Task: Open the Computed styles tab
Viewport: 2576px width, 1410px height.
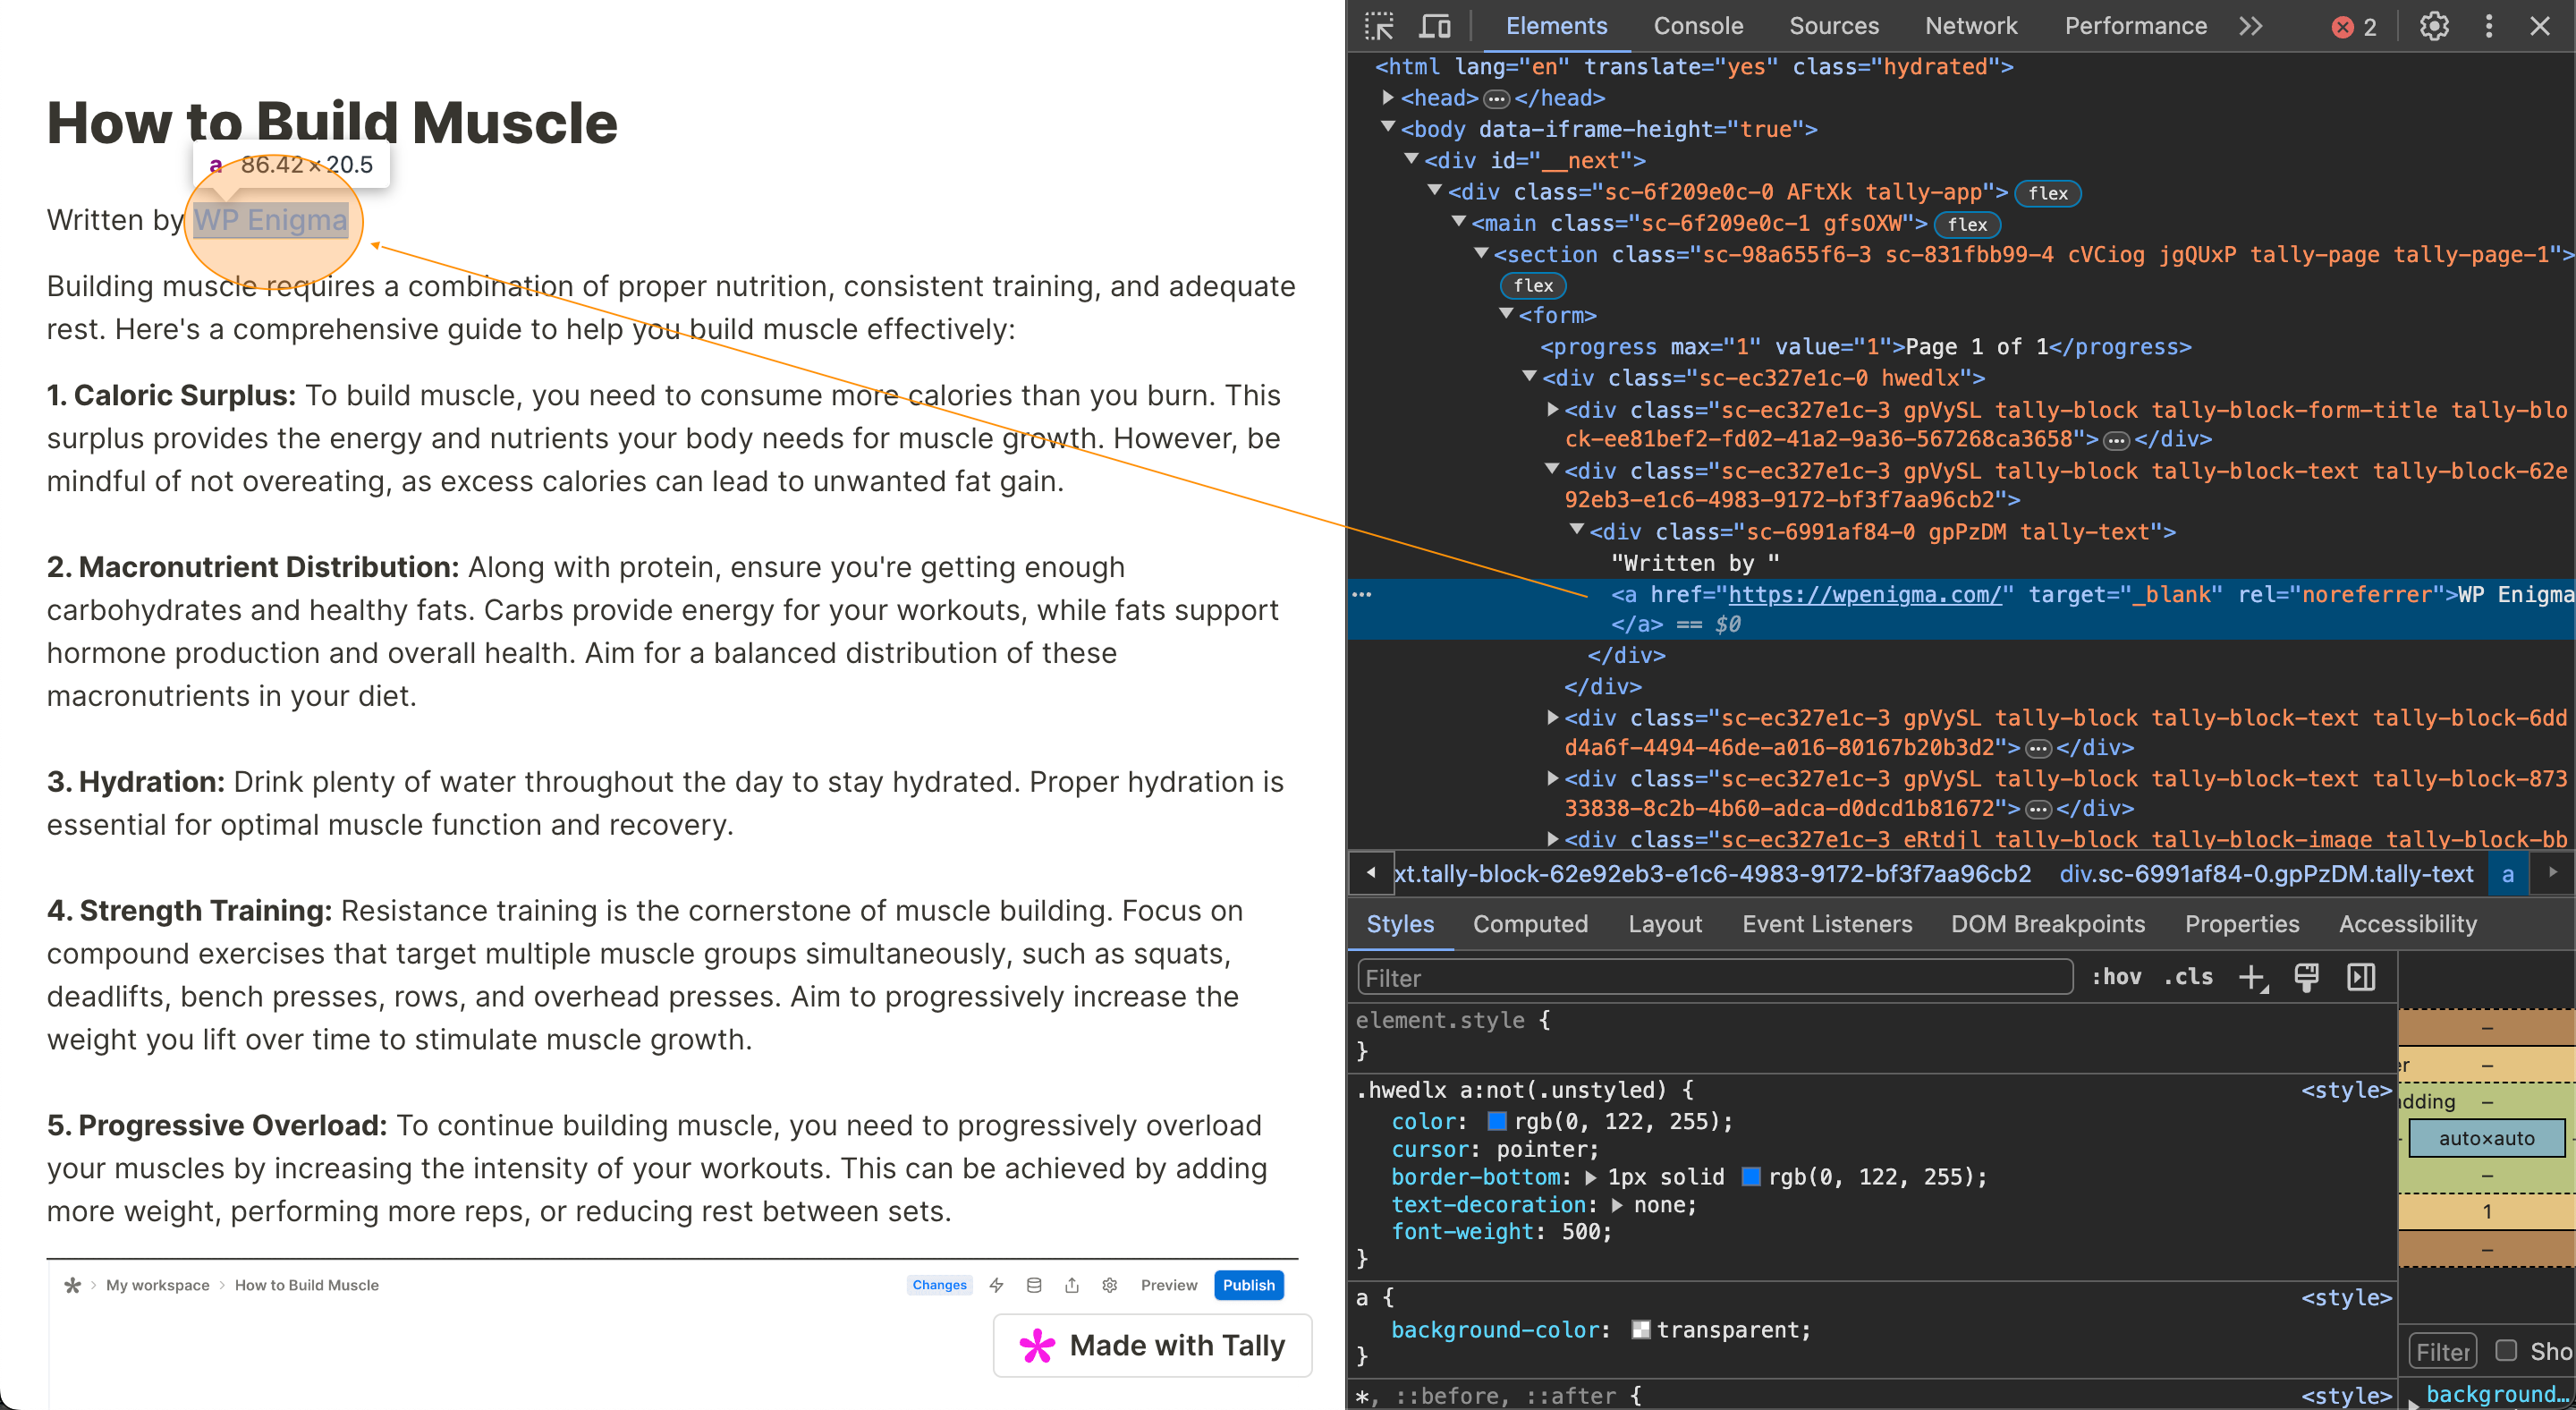Action: click(1530, 924)
